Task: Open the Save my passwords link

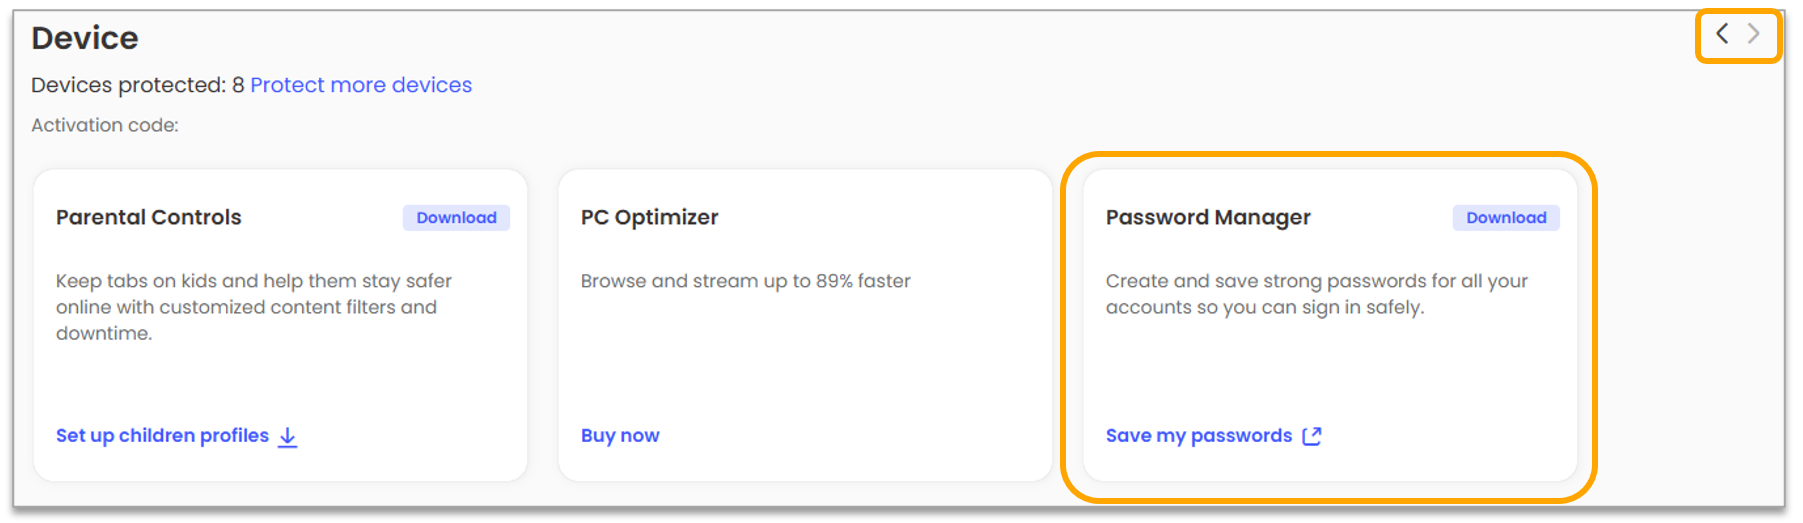Action: [1198, 436]
